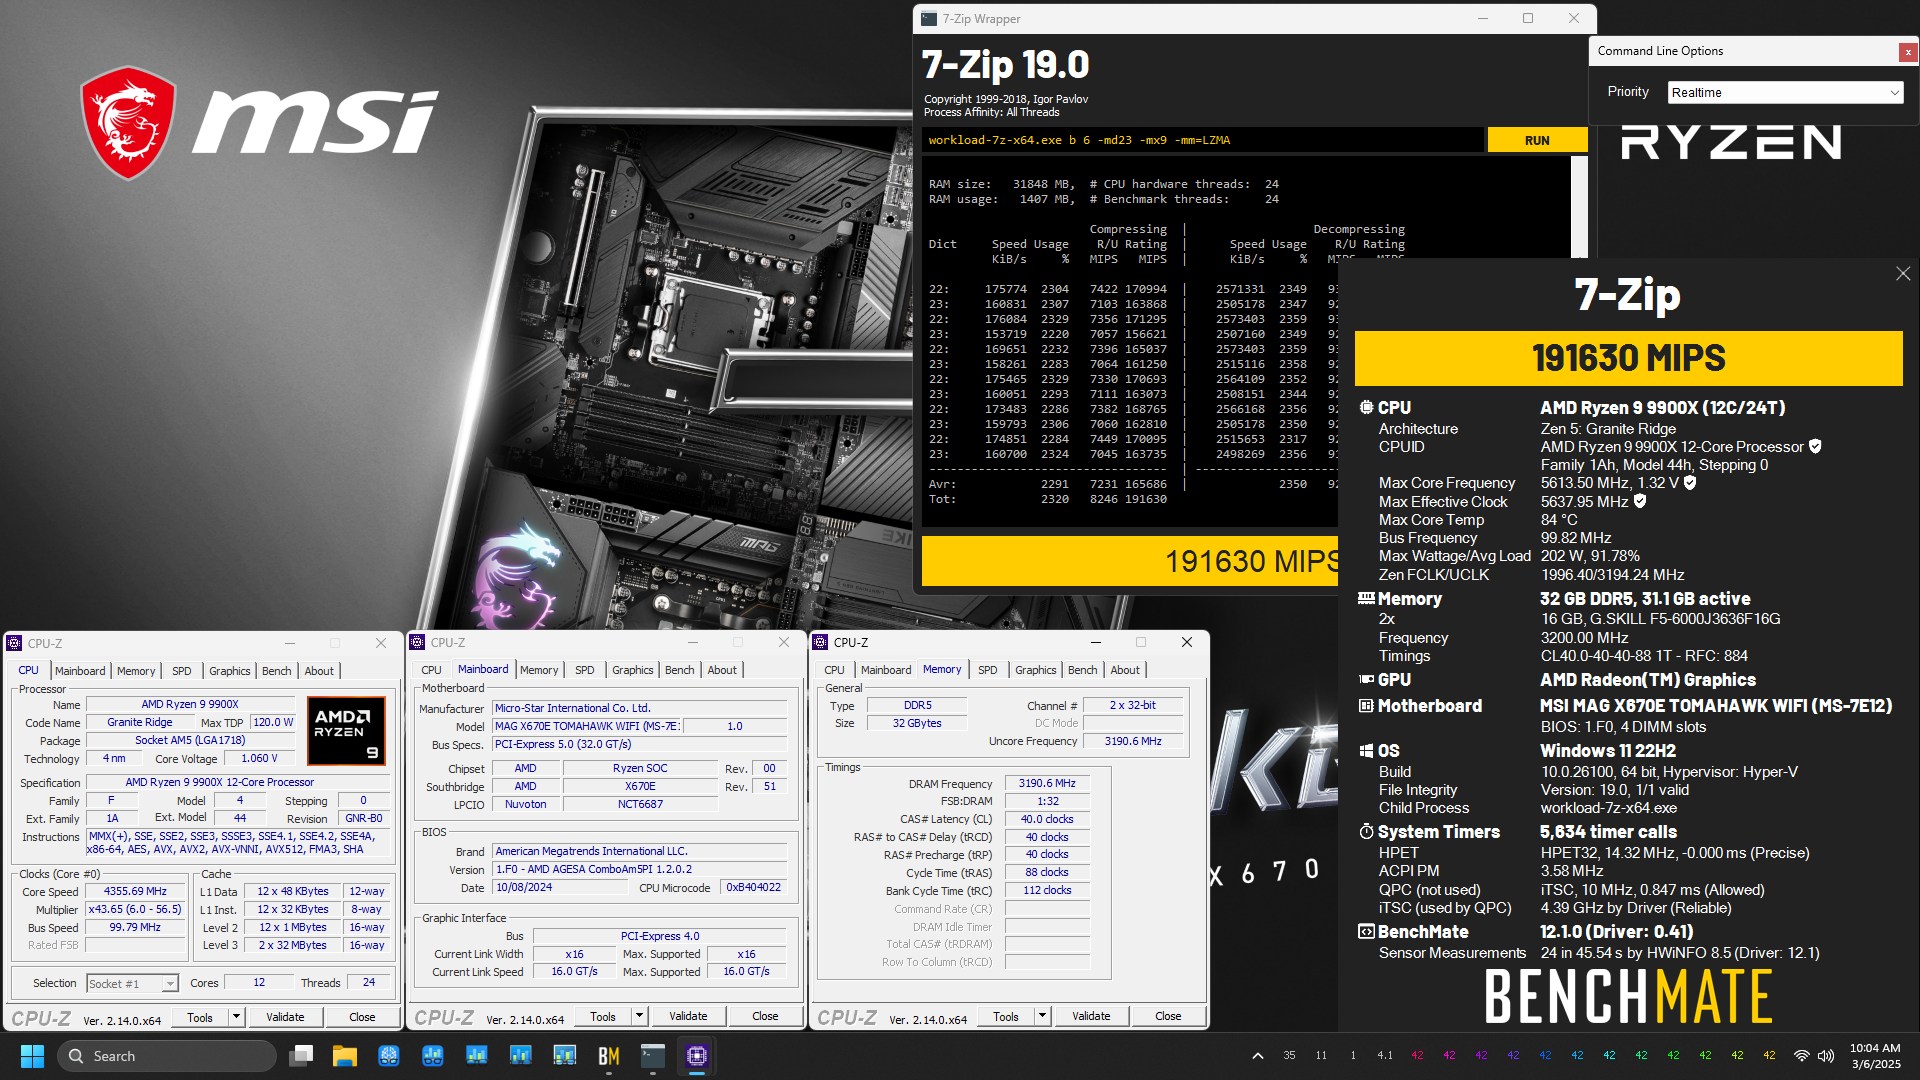Open the Windows Start menu

click(32, 1056)
